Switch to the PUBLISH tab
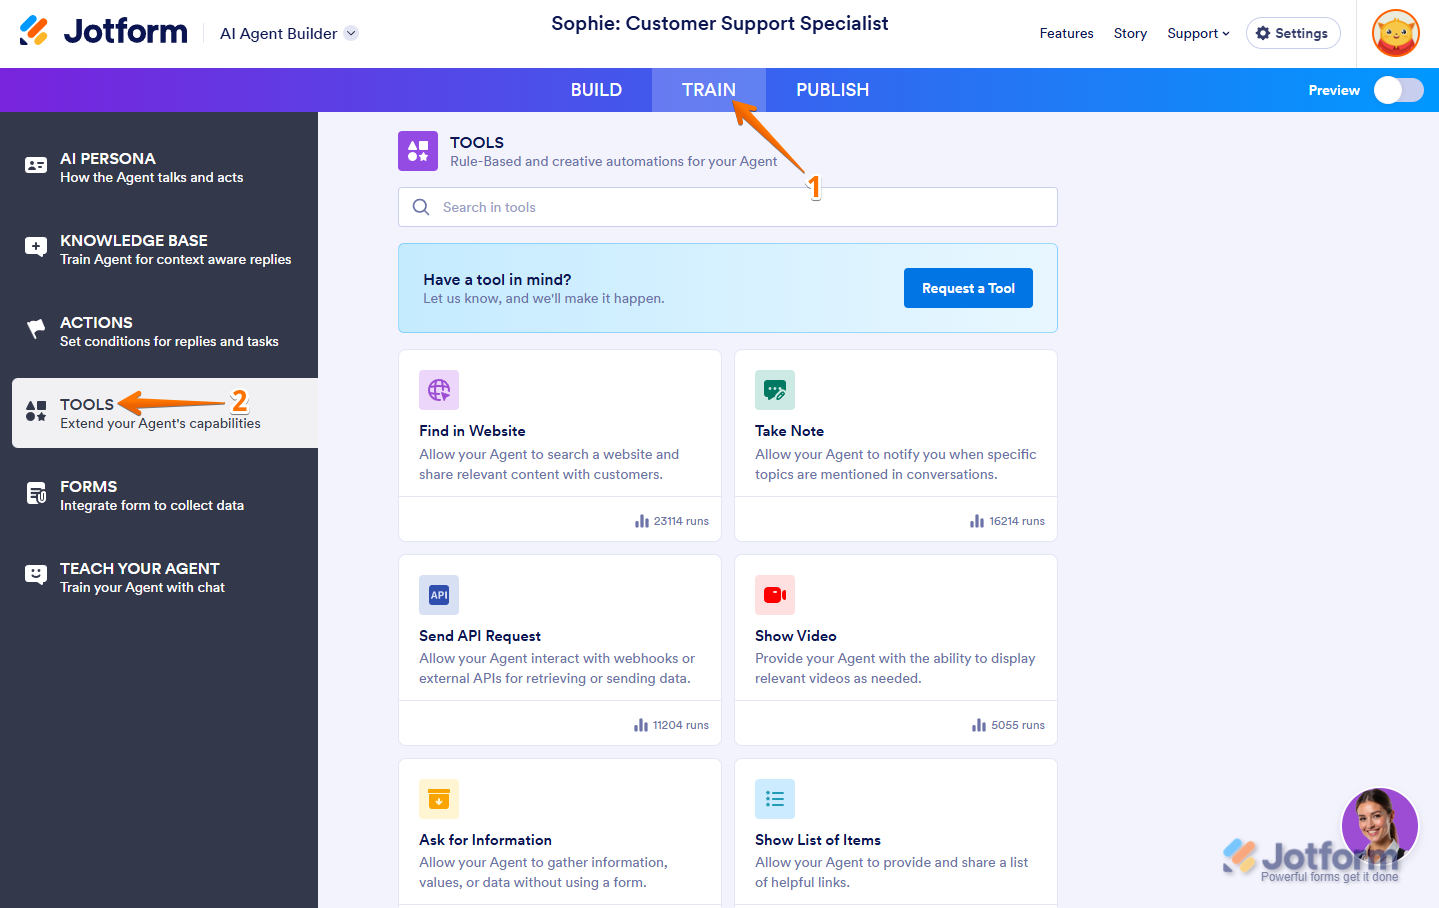The image size is (1439, 908). pyautogui.click(x=832, y=90)
